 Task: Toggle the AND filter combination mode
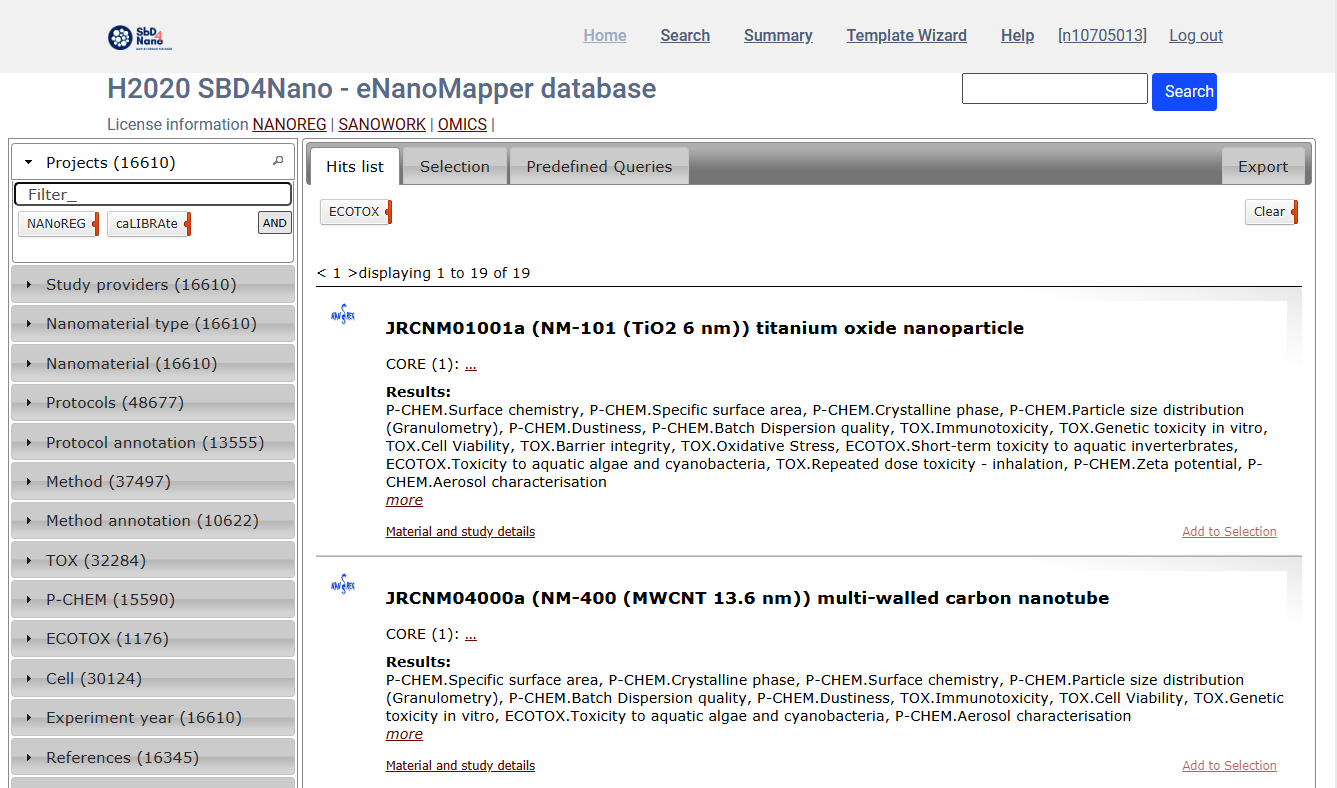[274, 222]
